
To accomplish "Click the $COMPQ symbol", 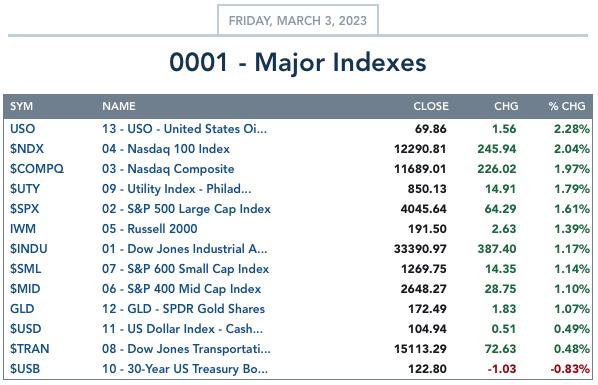I will tap(37, 169).
